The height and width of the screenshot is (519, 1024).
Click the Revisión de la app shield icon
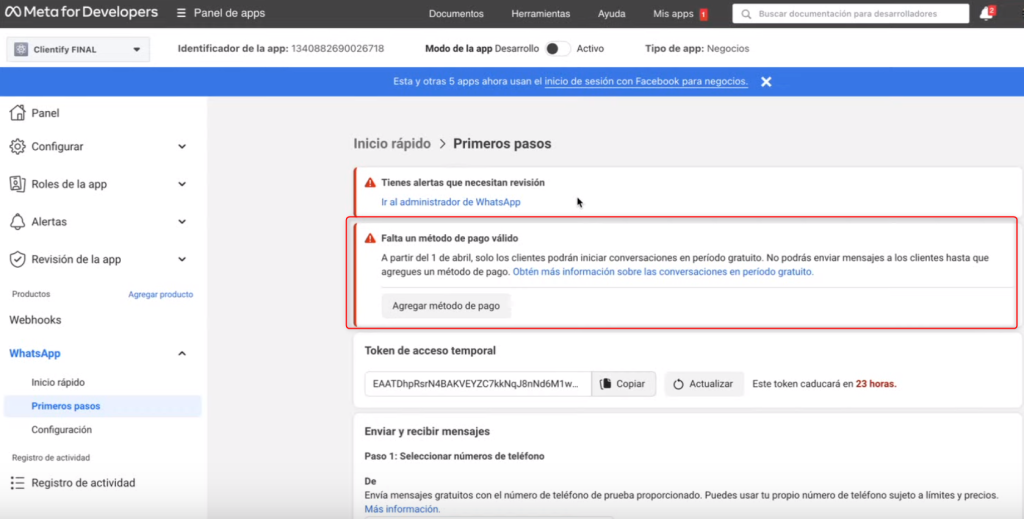click(18, 259)
